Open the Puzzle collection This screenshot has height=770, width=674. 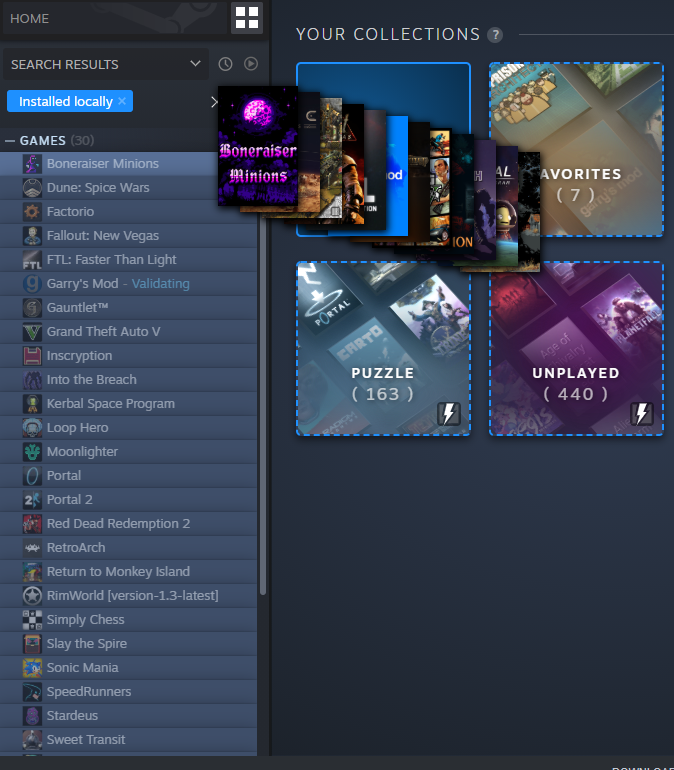coord(382,348)
